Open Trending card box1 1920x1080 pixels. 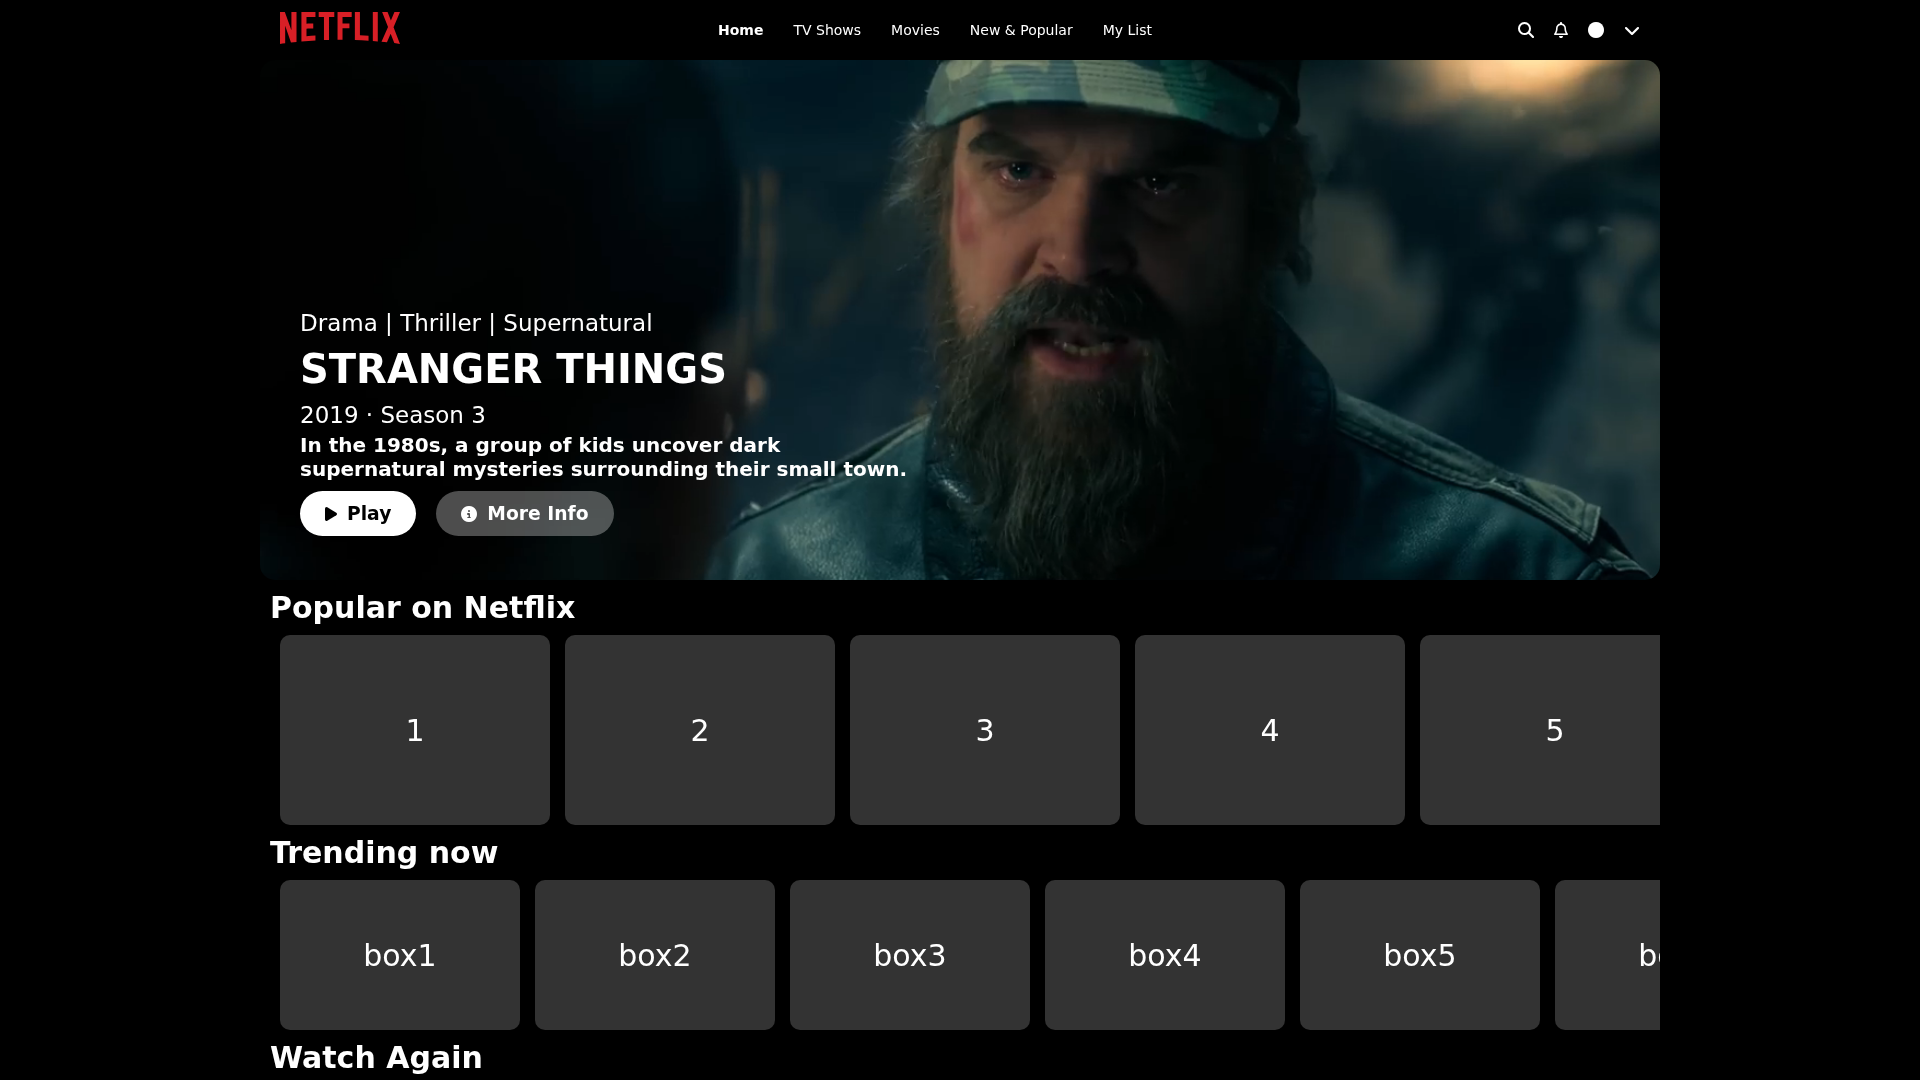(400, 955)
